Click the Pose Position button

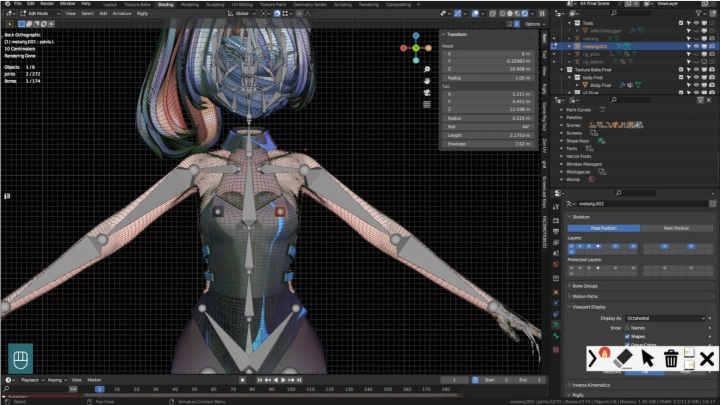[x=603, y=228]
